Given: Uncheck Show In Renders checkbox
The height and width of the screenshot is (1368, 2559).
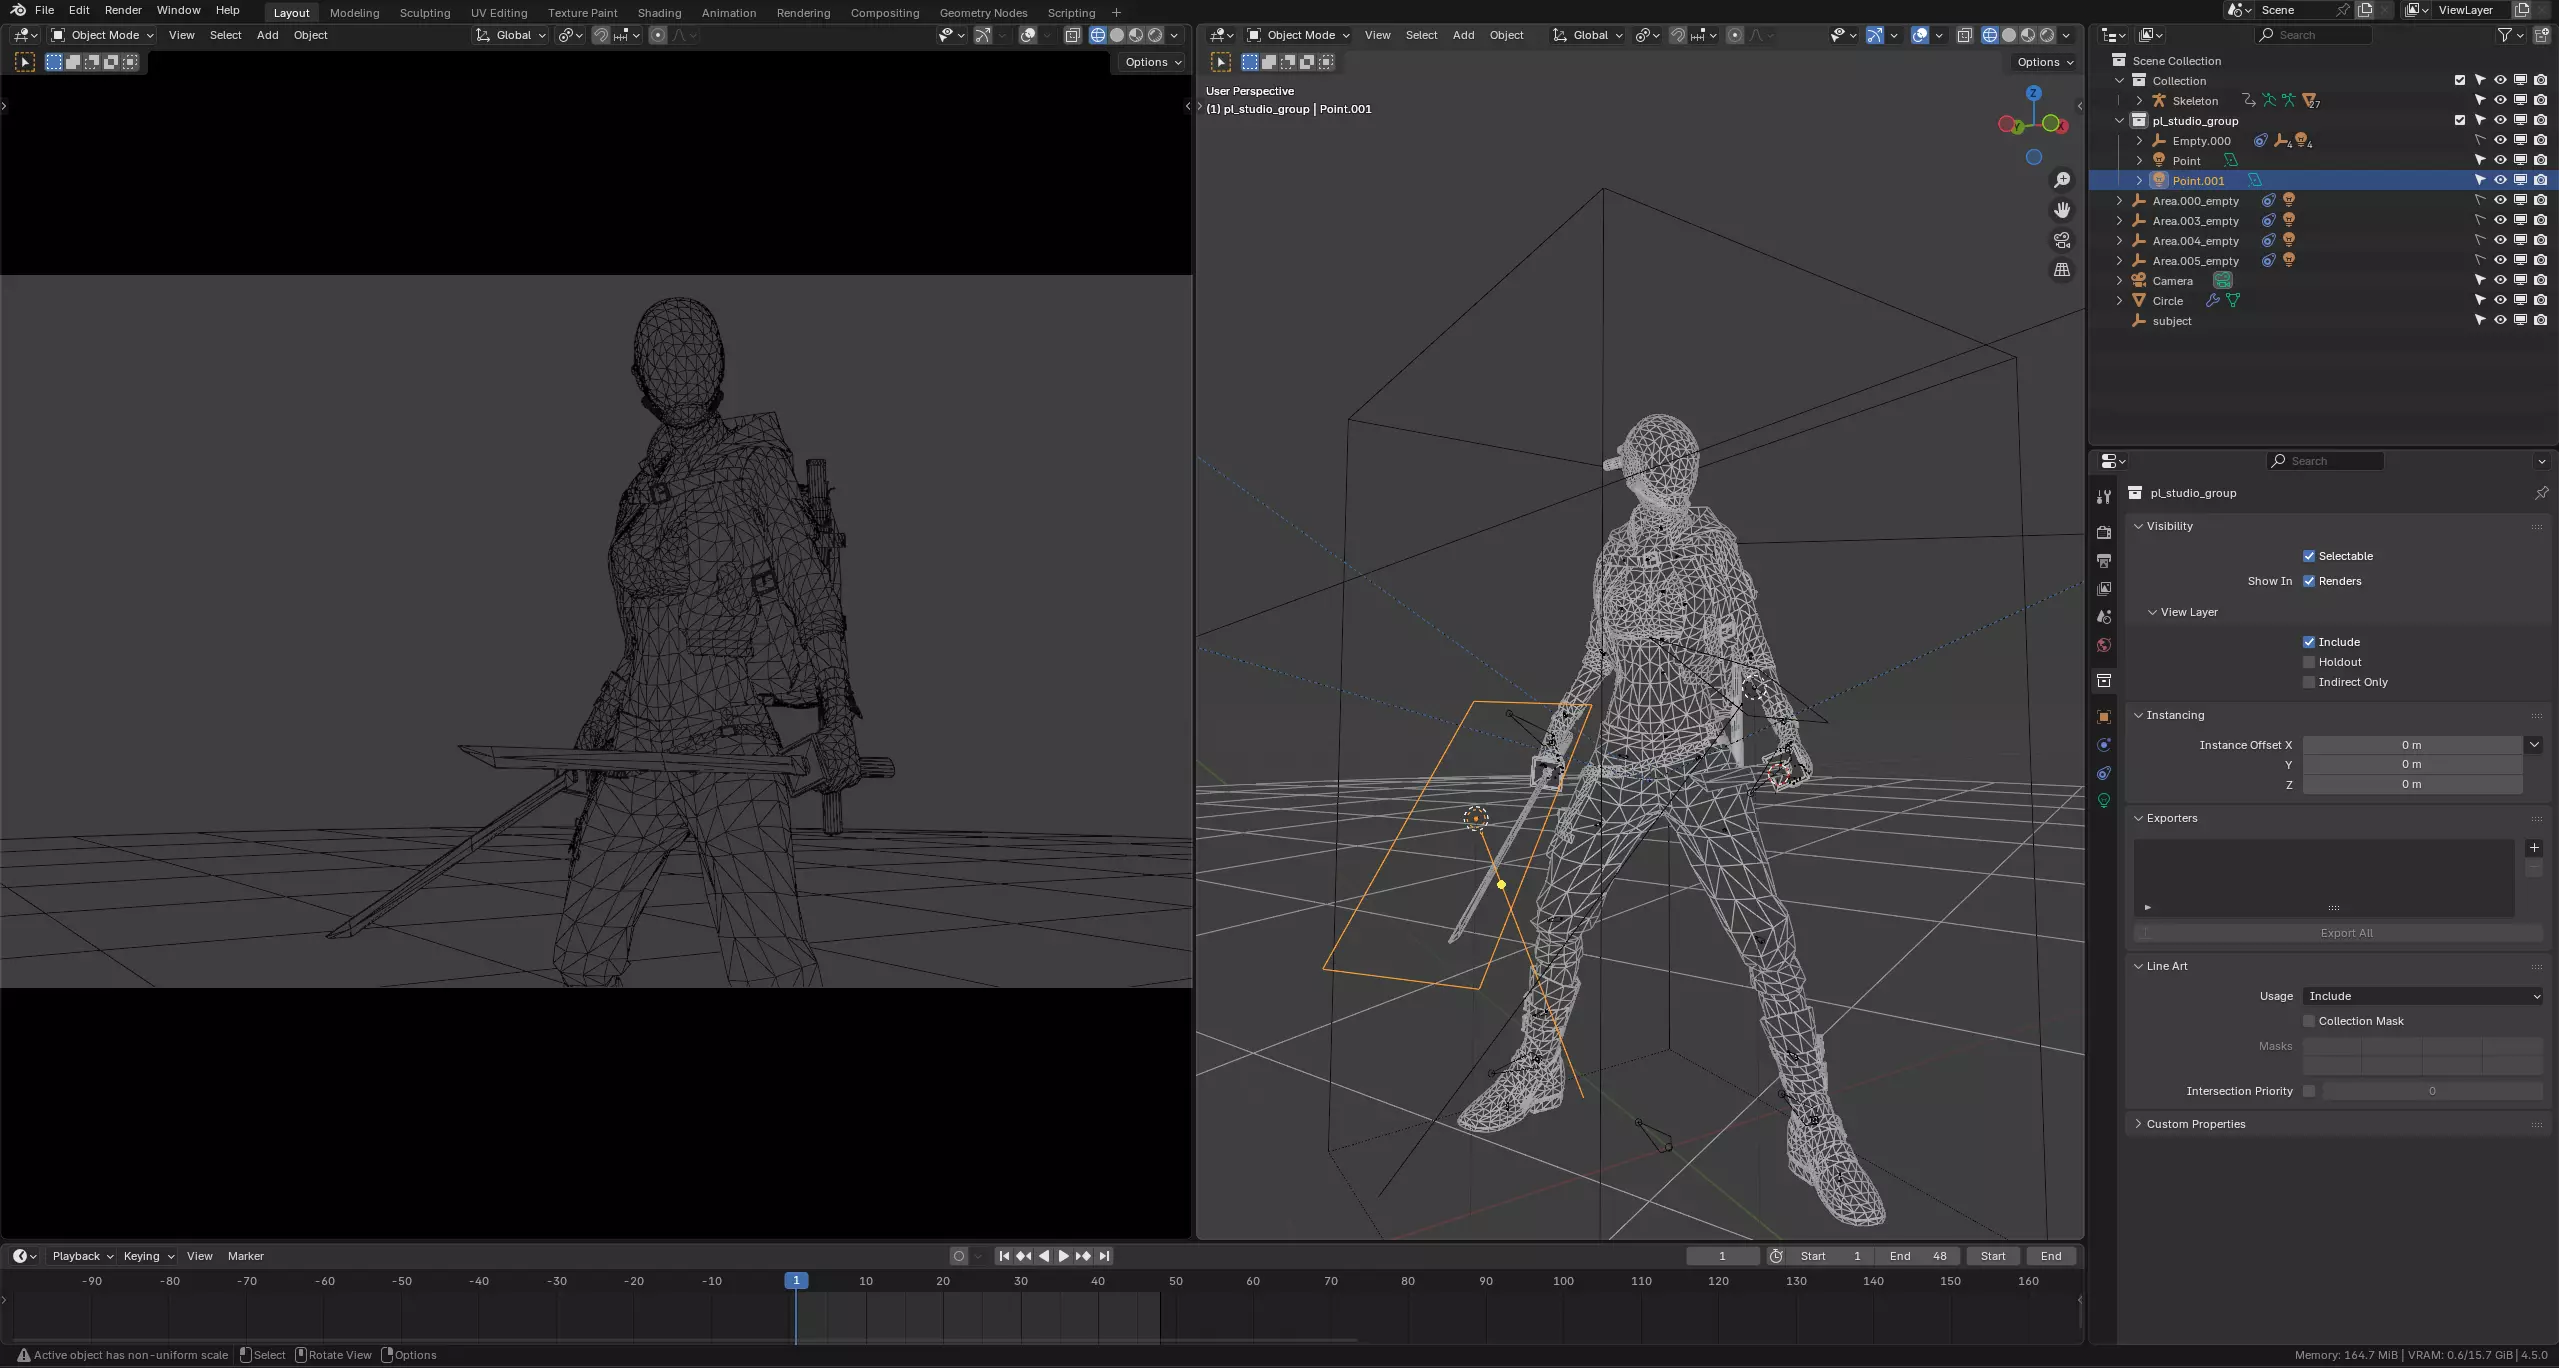Looking at the screenshot, I should [x=2309, y=581].
